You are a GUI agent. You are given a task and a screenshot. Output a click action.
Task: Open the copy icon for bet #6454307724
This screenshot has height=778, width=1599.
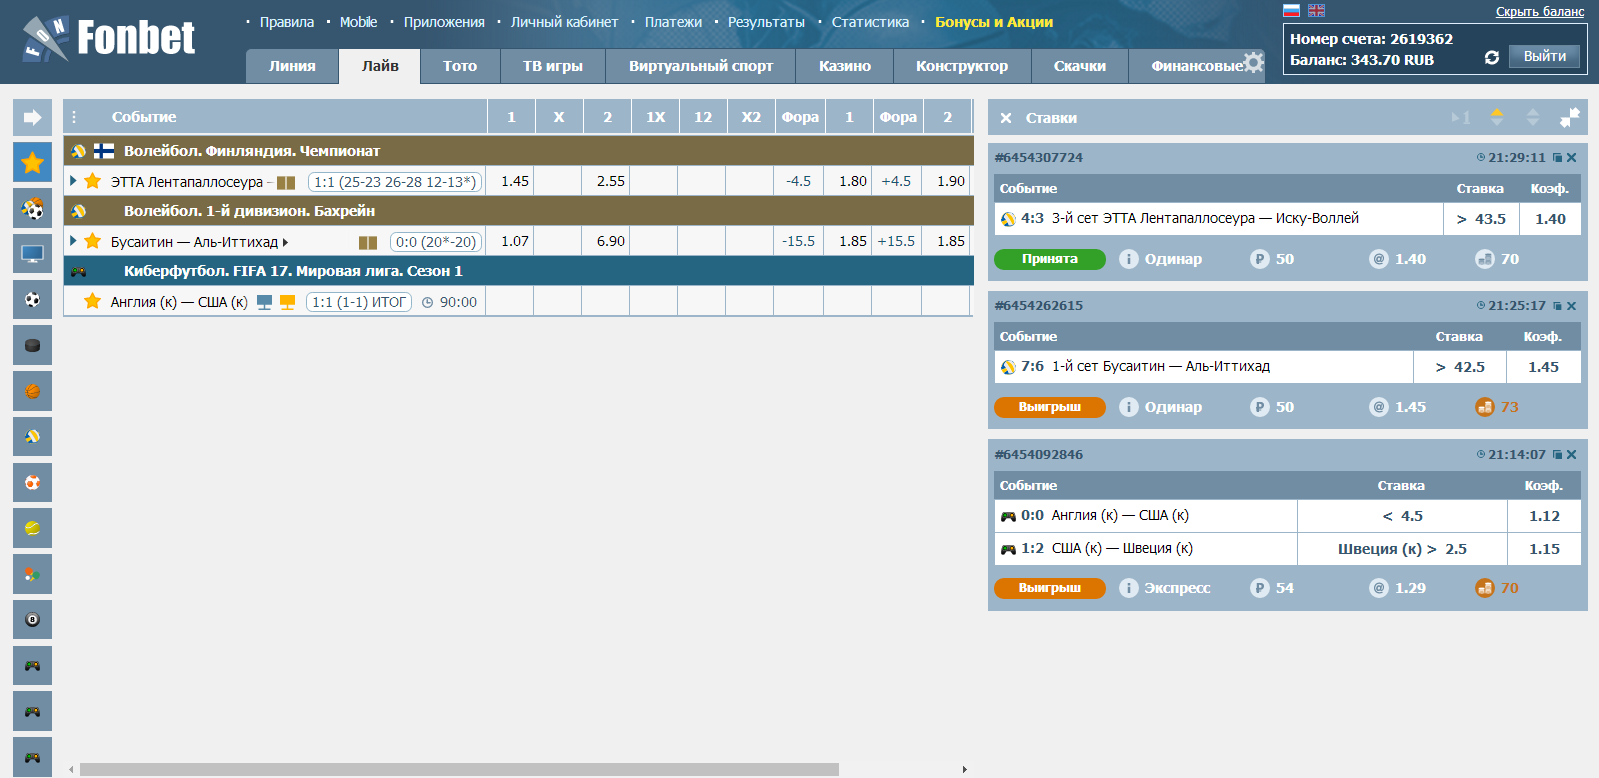click(1557, 158)
